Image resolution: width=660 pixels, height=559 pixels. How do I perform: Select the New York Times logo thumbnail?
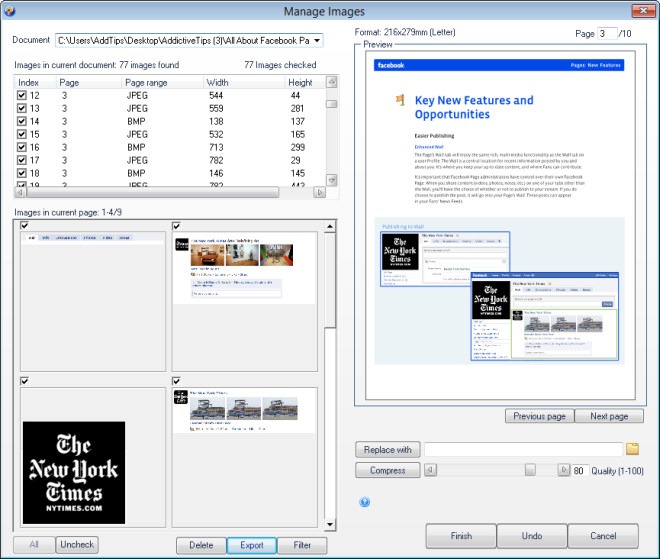coord(93,457)
